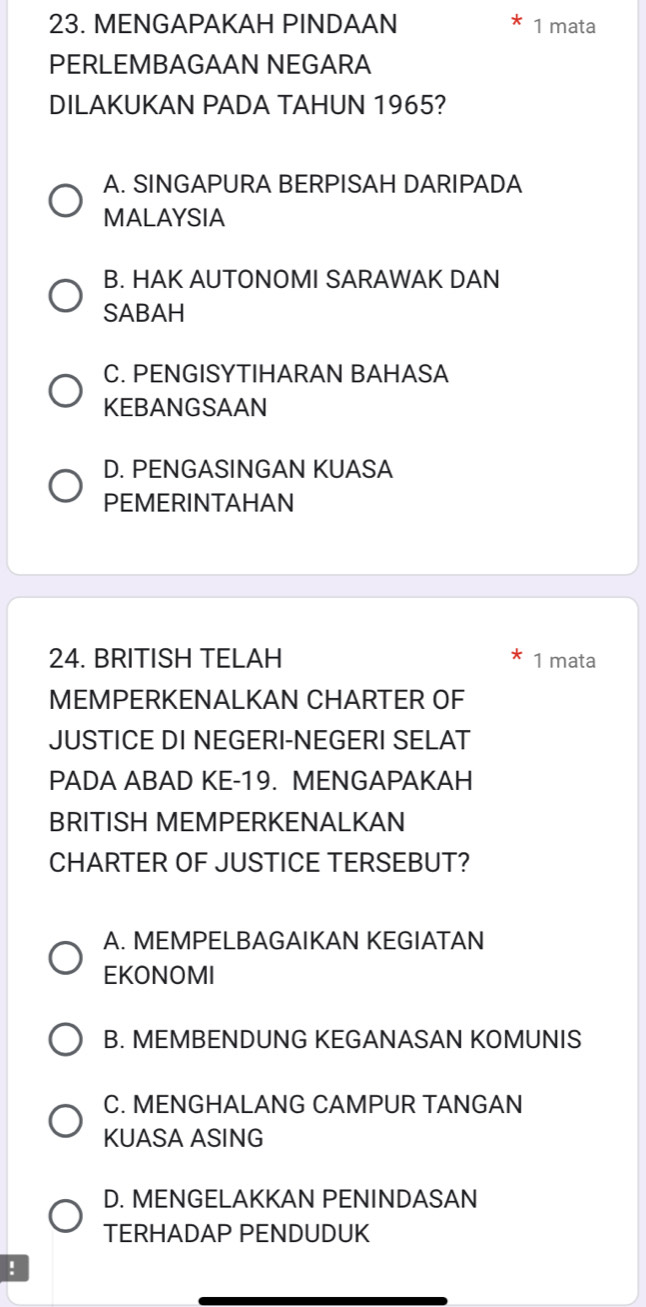Tap the "1 mata" label on question 24

click(564, 660)
